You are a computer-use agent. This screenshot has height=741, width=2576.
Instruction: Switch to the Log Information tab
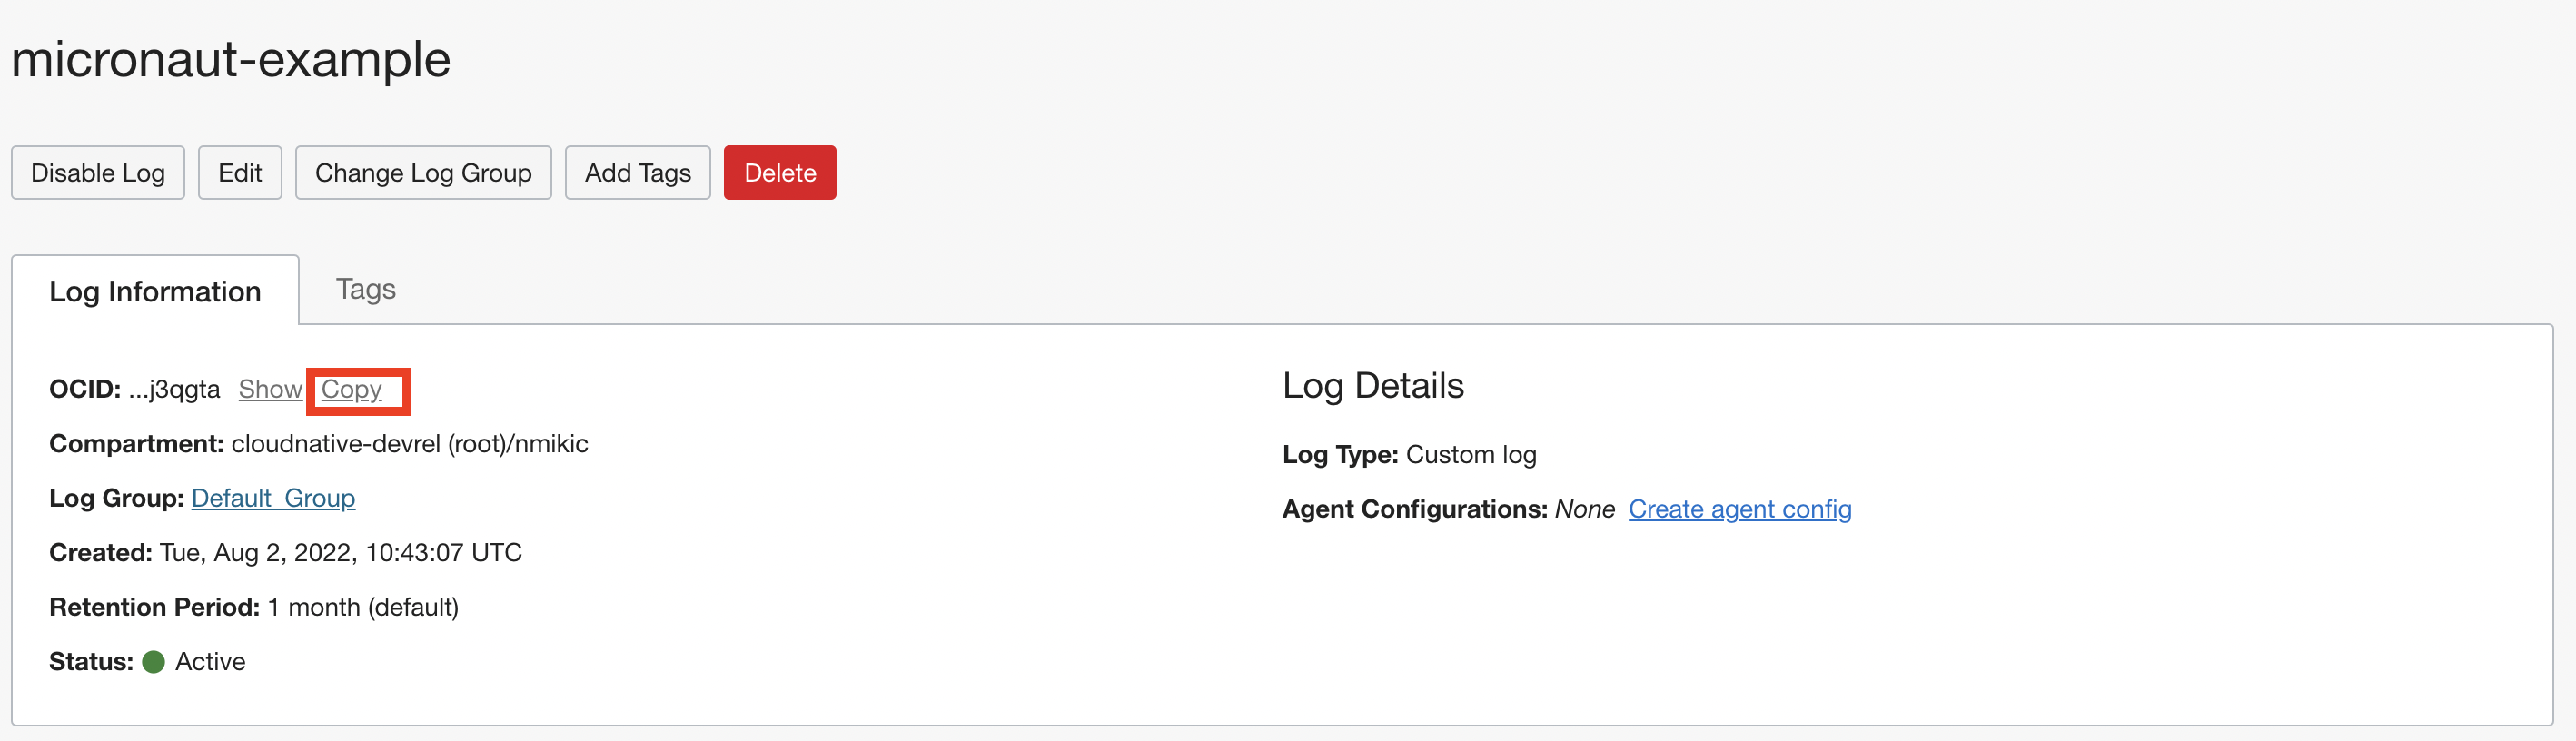click(155, 291)
